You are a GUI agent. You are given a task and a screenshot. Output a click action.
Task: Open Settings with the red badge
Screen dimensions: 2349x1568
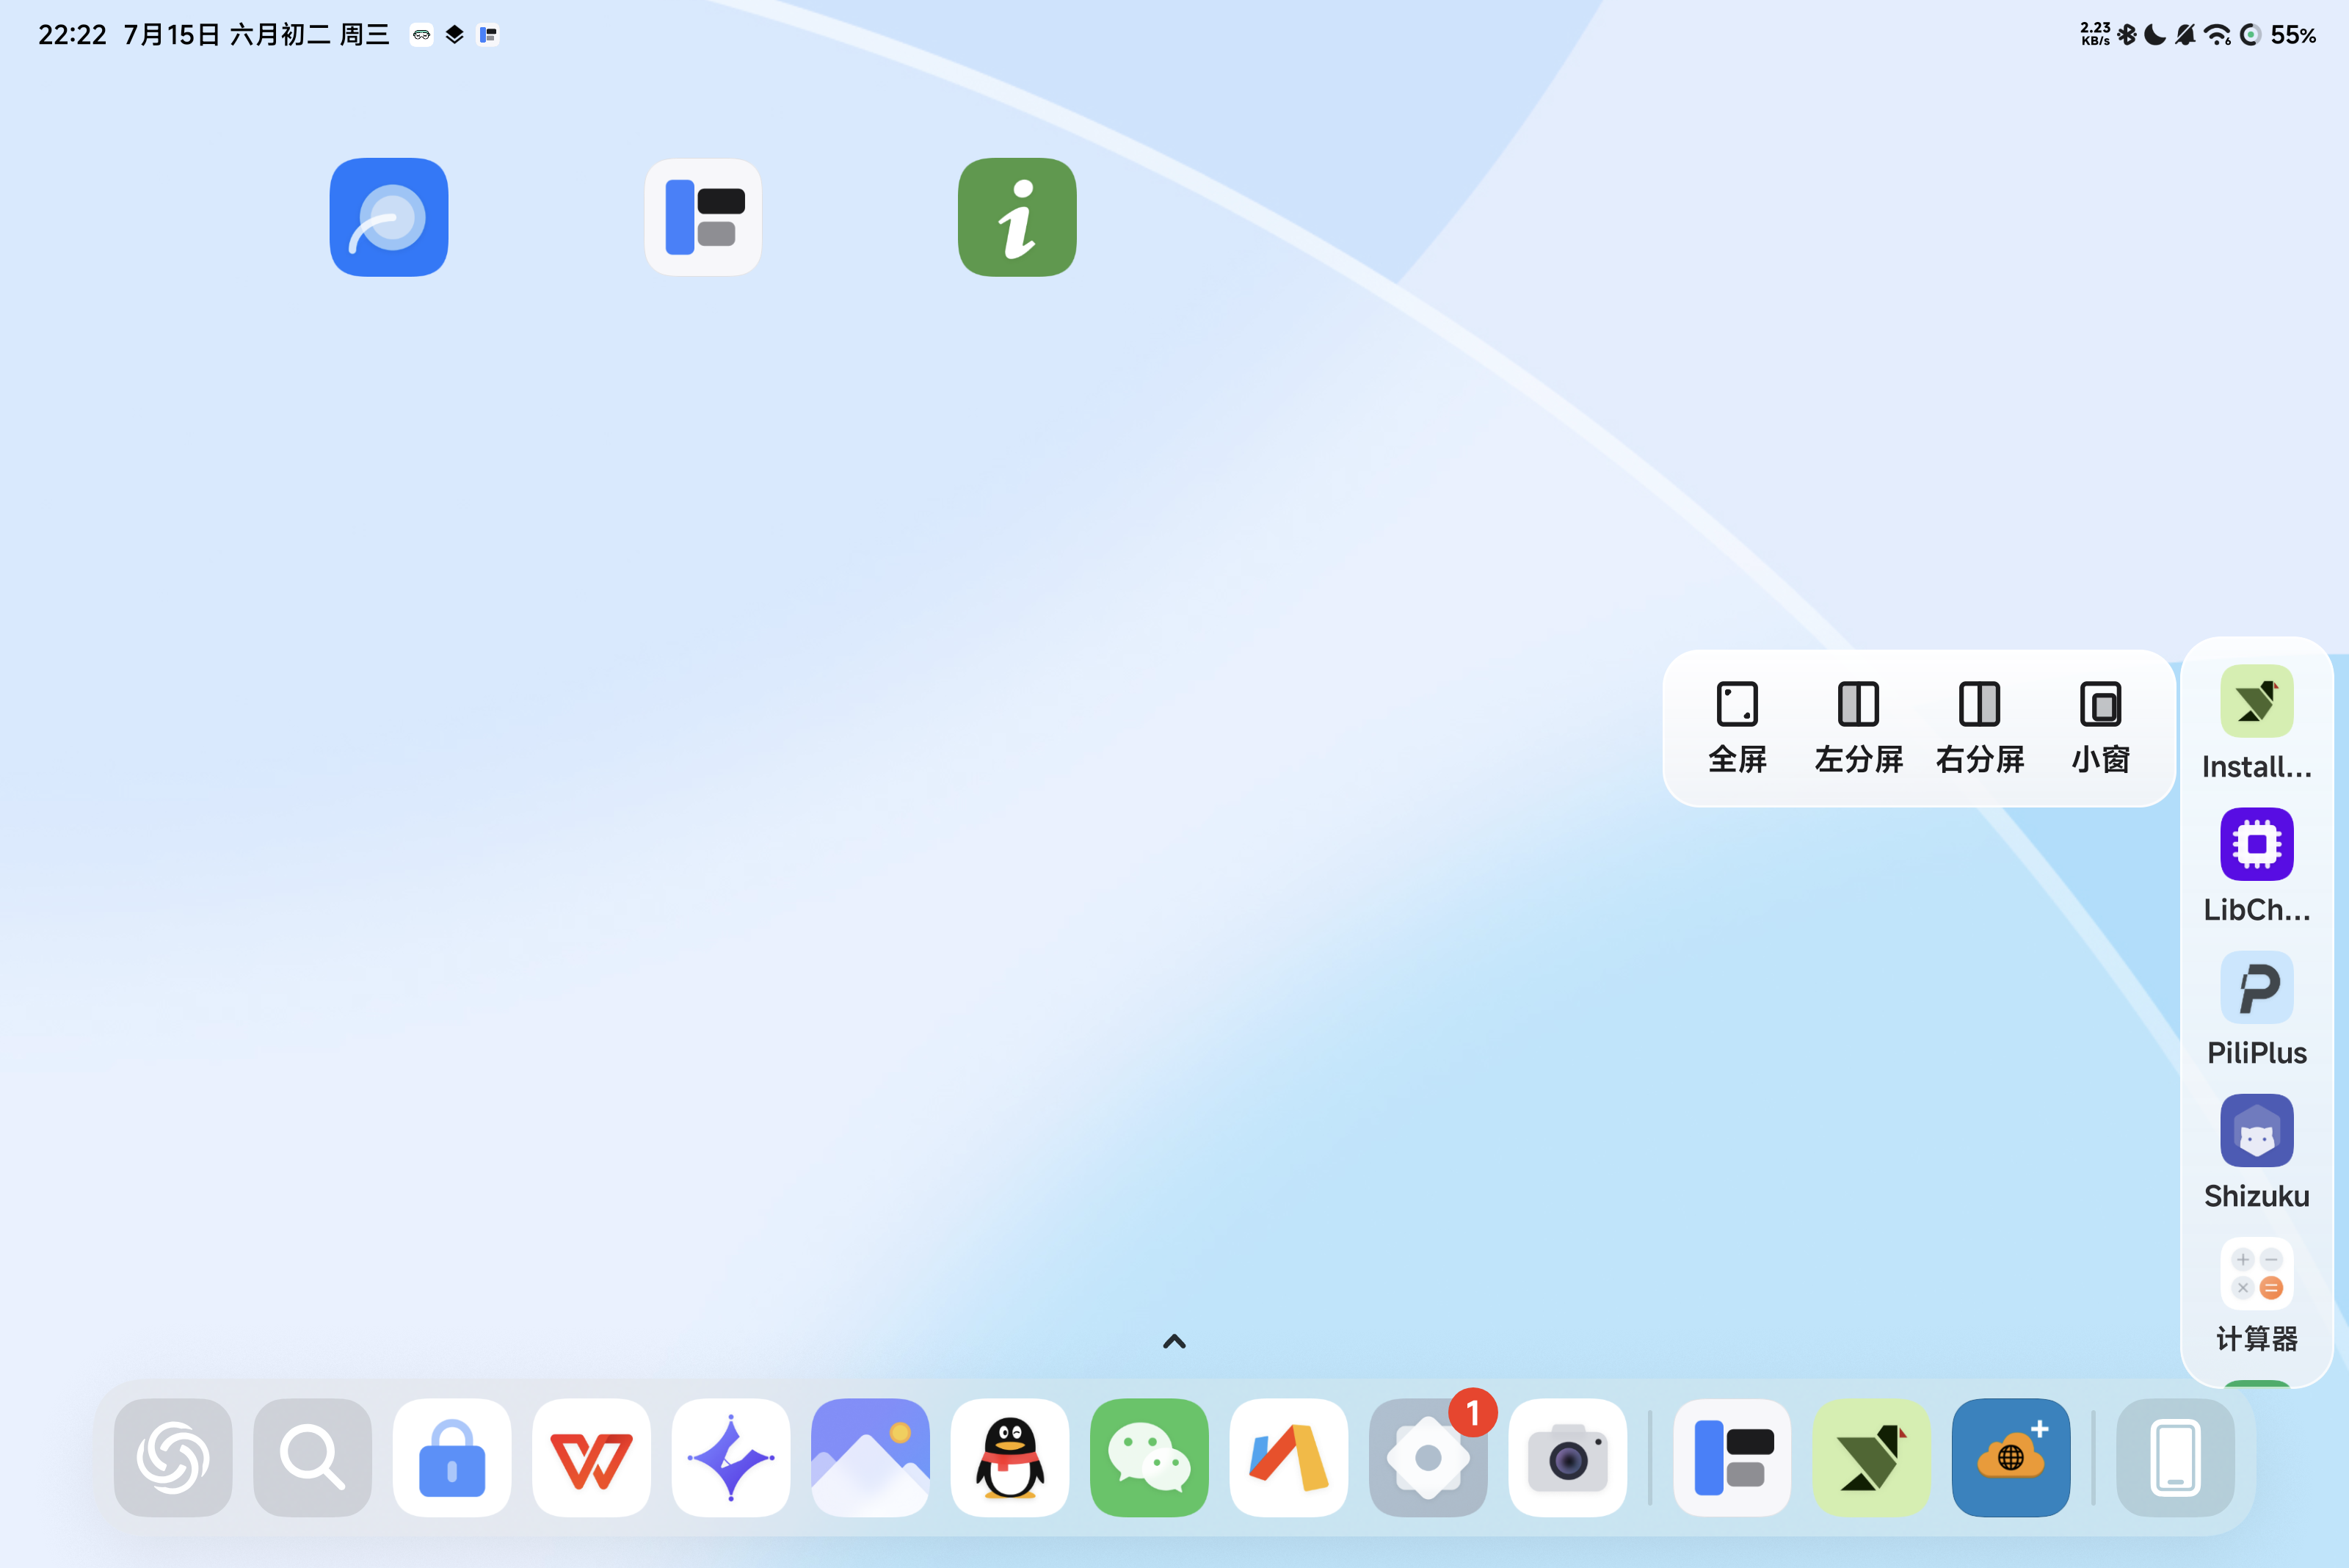point(1428,1457)
